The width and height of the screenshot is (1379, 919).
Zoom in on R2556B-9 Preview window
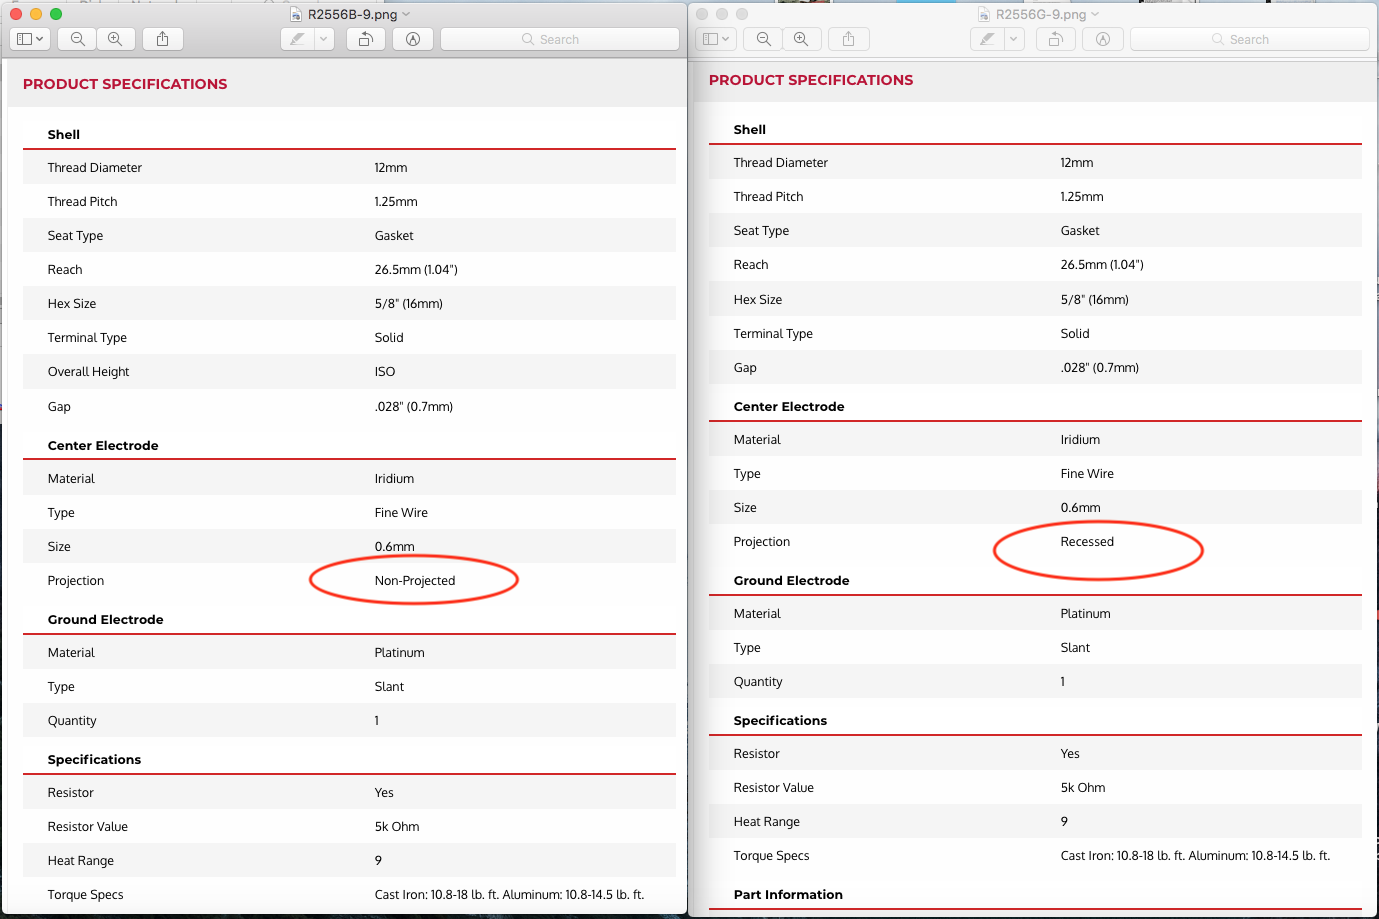click(x=115, y=39)
